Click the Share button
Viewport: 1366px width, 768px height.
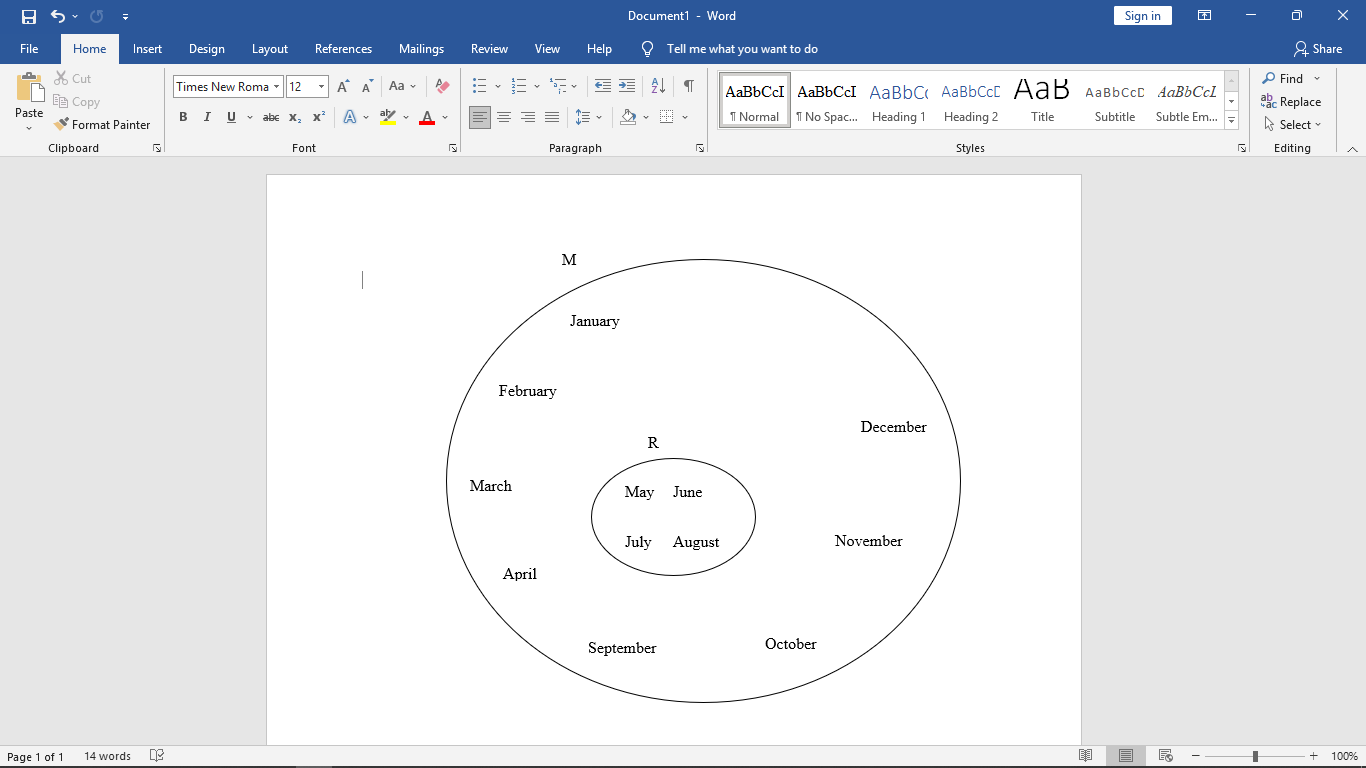(1318, 49)
